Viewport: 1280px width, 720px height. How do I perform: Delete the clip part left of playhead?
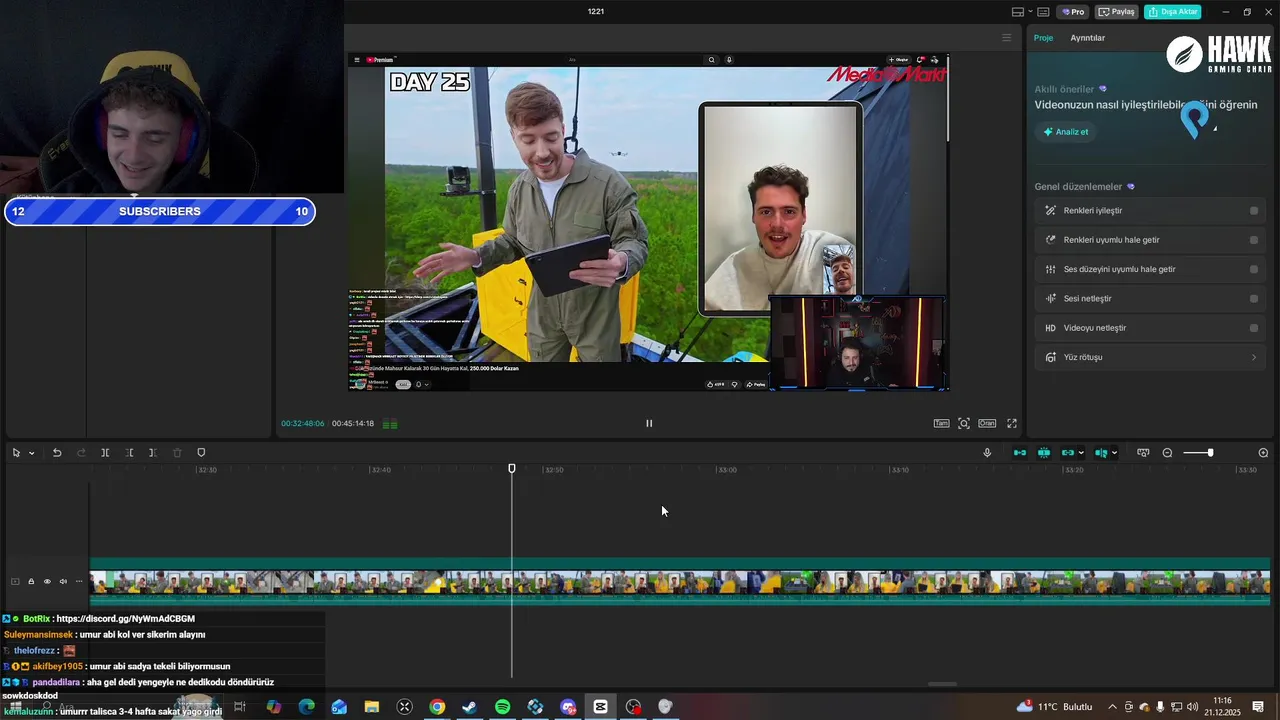pyautogui.click(x=129, y=453)
